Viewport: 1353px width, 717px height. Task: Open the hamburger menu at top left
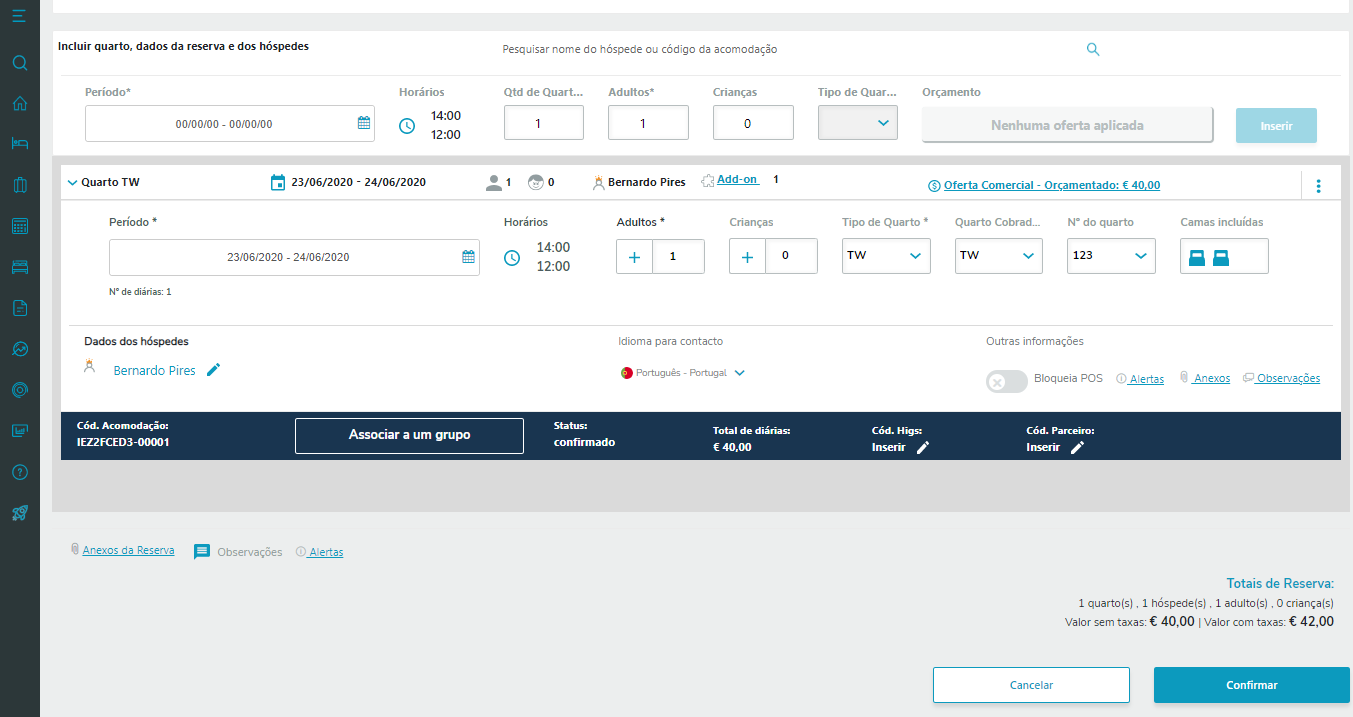click(x=19, y=16)
